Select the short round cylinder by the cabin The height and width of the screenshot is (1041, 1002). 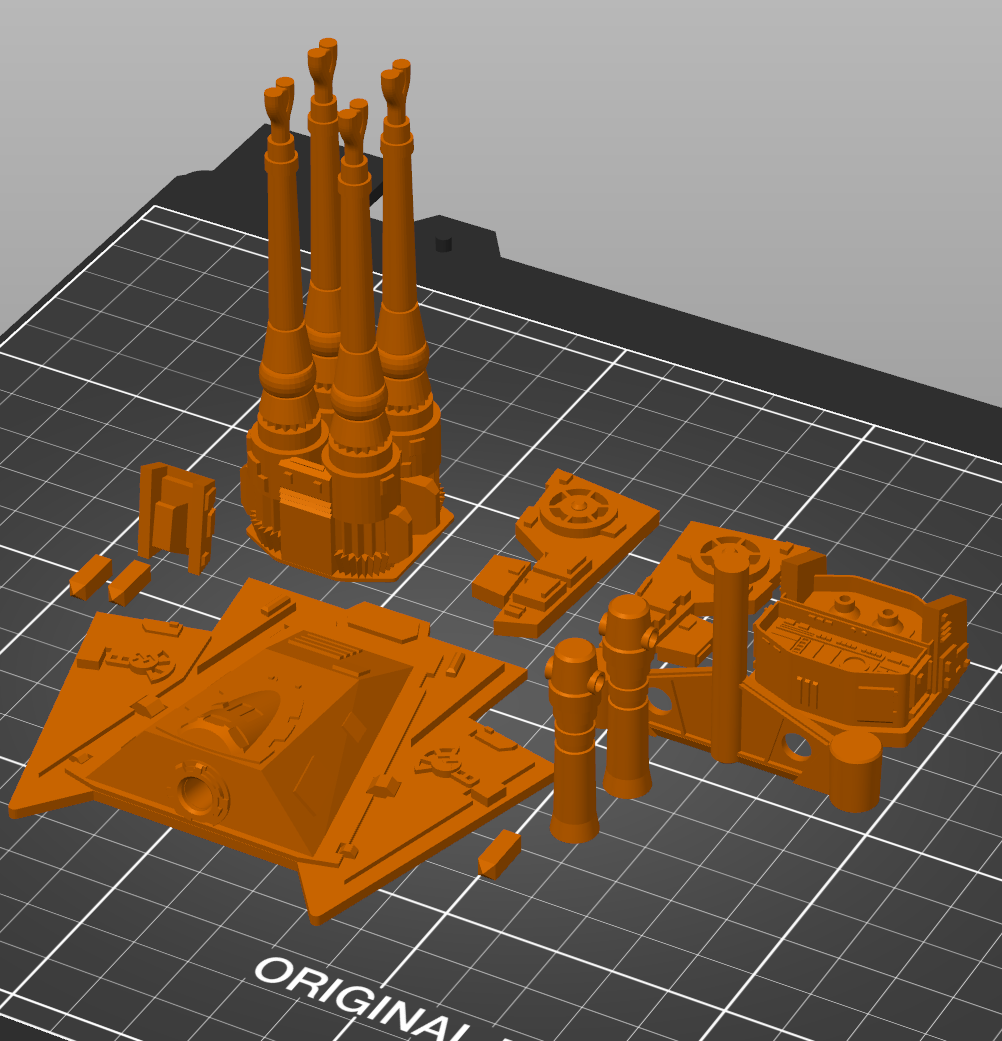855,771
